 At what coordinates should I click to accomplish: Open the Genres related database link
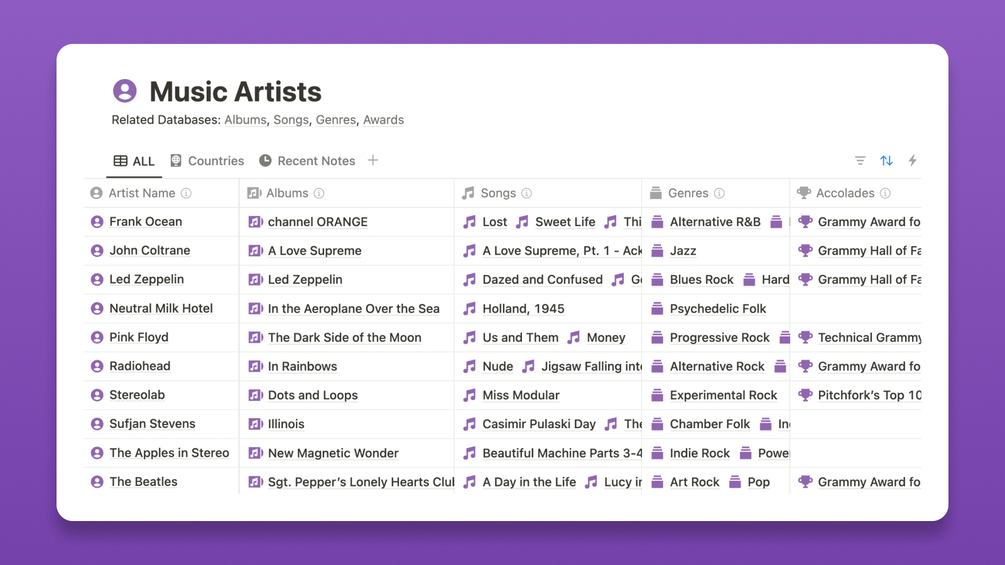[x=336, y=120]
